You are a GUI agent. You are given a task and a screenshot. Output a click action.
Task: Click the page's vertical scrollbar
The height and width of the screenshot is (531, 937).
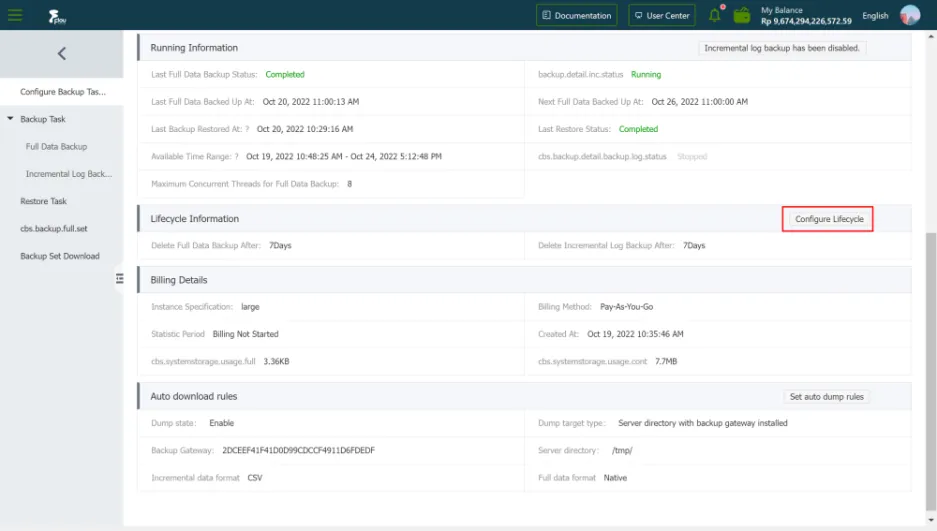coord(931,350)
